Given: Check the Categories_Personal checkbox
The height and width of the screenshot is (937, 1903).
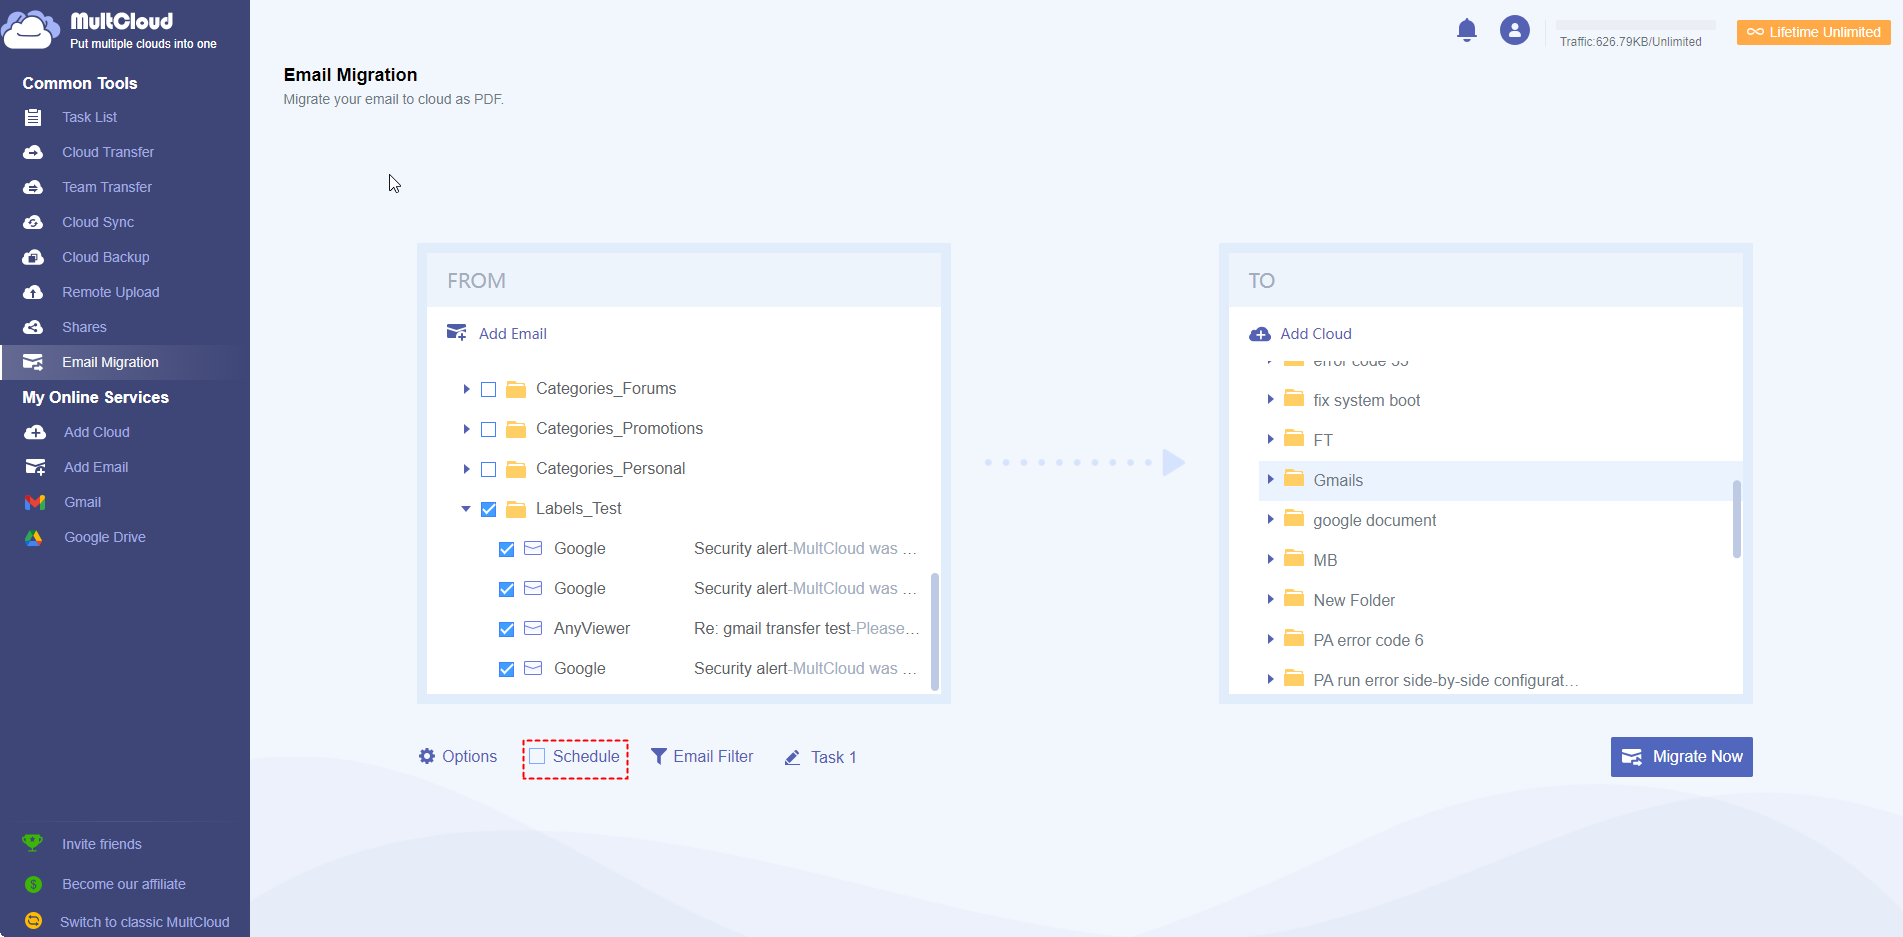Looking at the screenshot, I should tap(488, 469).
